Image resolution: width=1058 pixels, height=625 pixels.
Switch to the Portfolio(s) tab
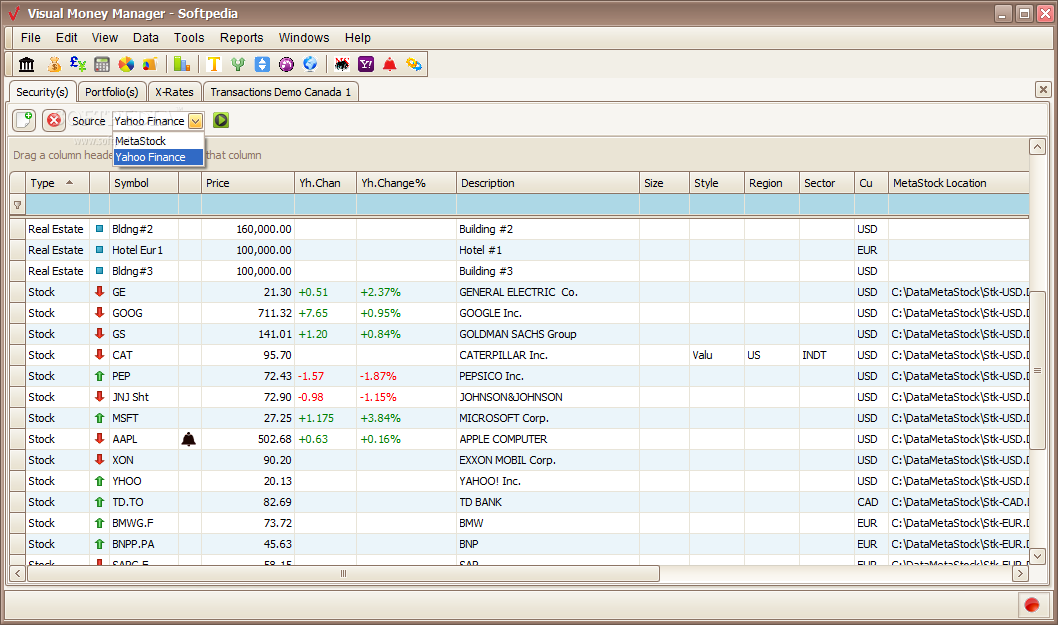tap(112, 92)
